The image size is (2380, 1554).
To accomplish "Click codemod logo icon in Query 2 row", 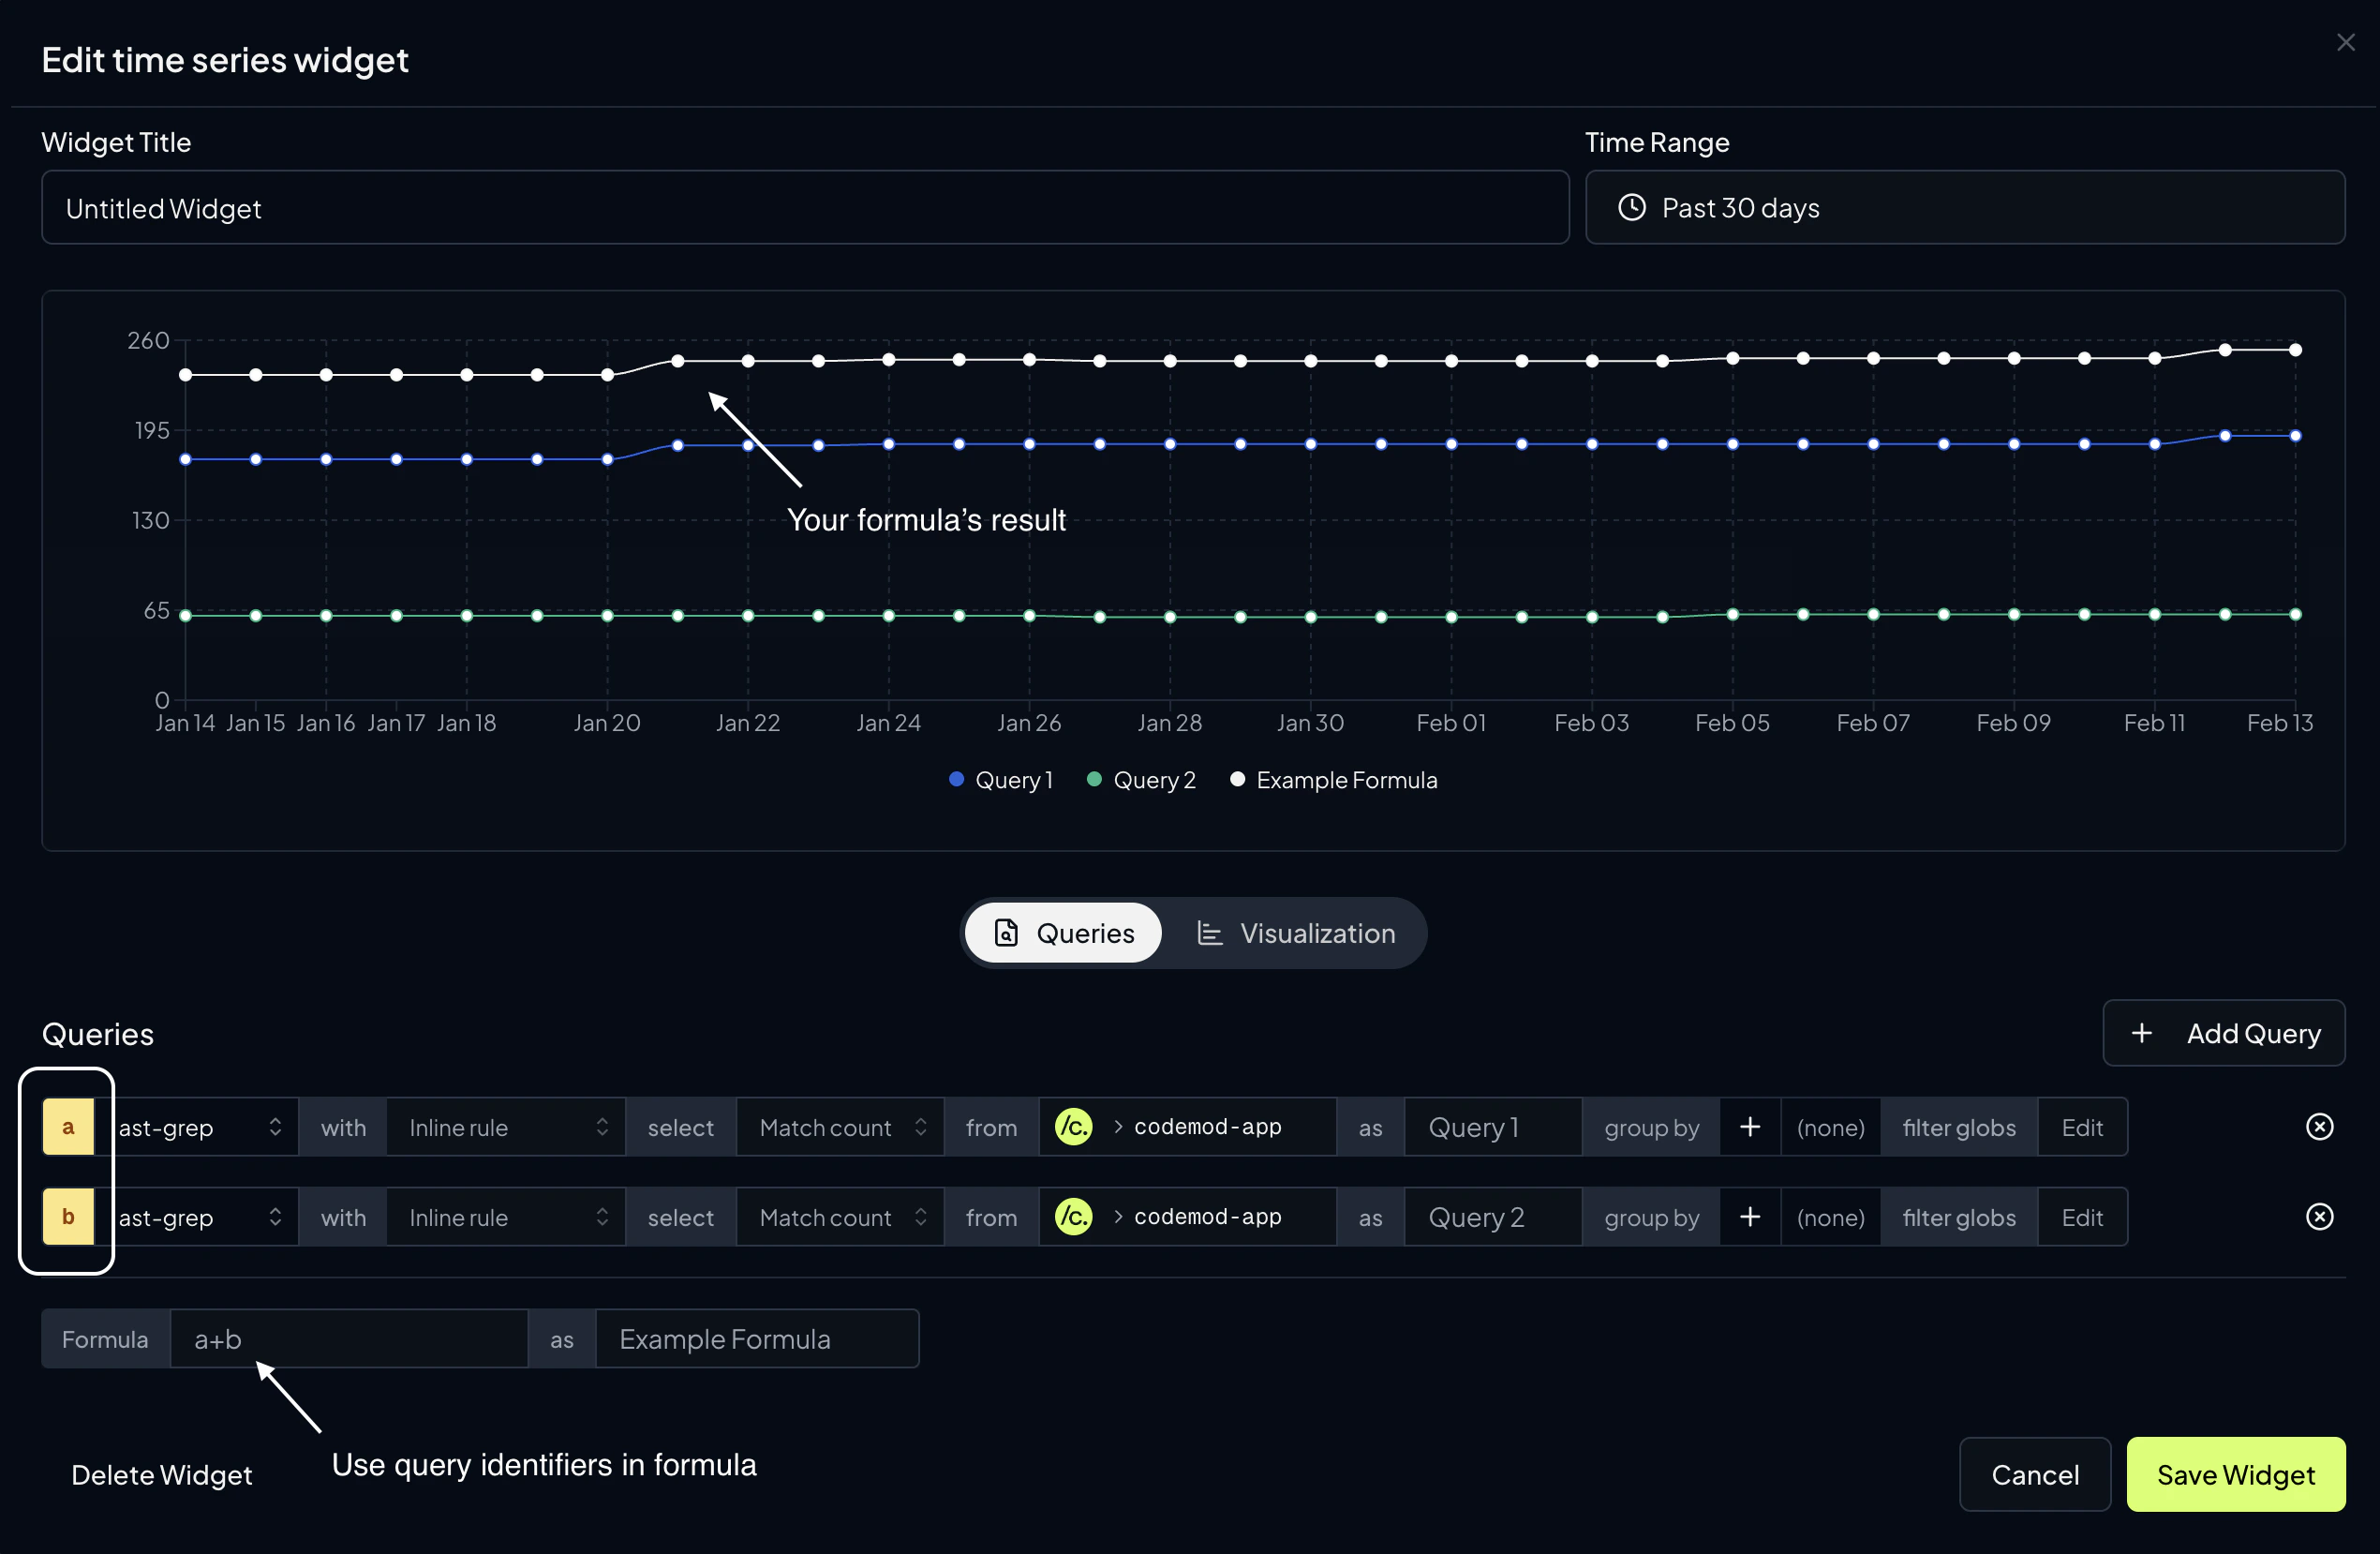I will point(1073,1217).
